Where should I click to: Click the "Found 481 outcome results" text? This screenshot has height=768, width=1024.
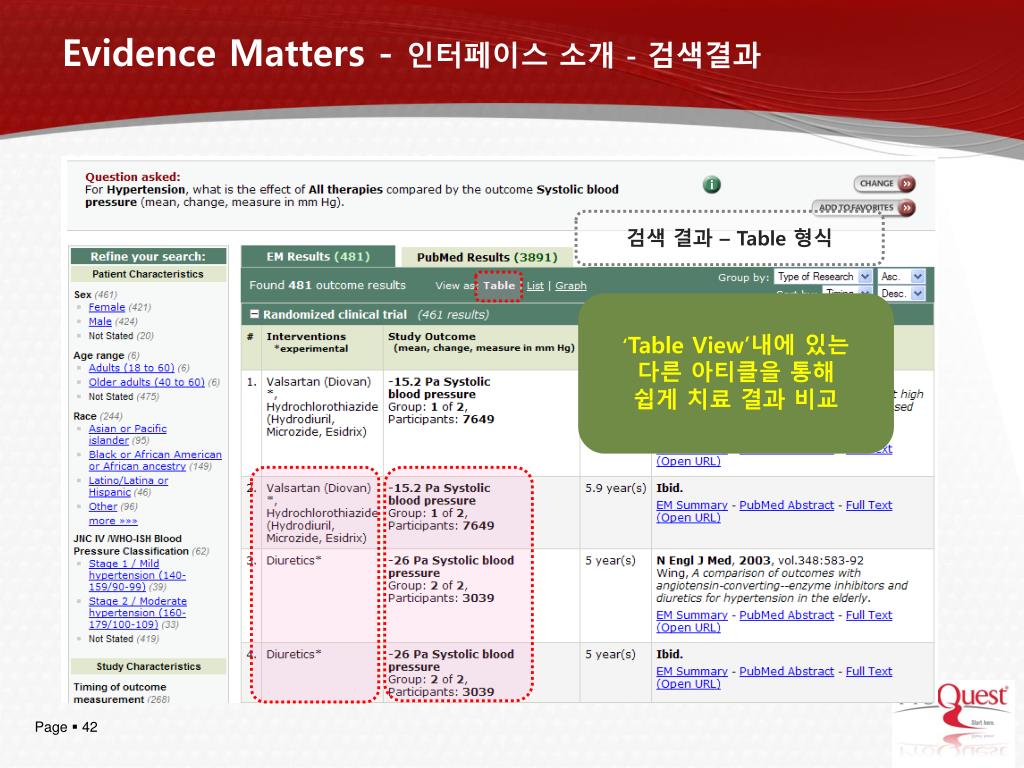coord(327,285)
